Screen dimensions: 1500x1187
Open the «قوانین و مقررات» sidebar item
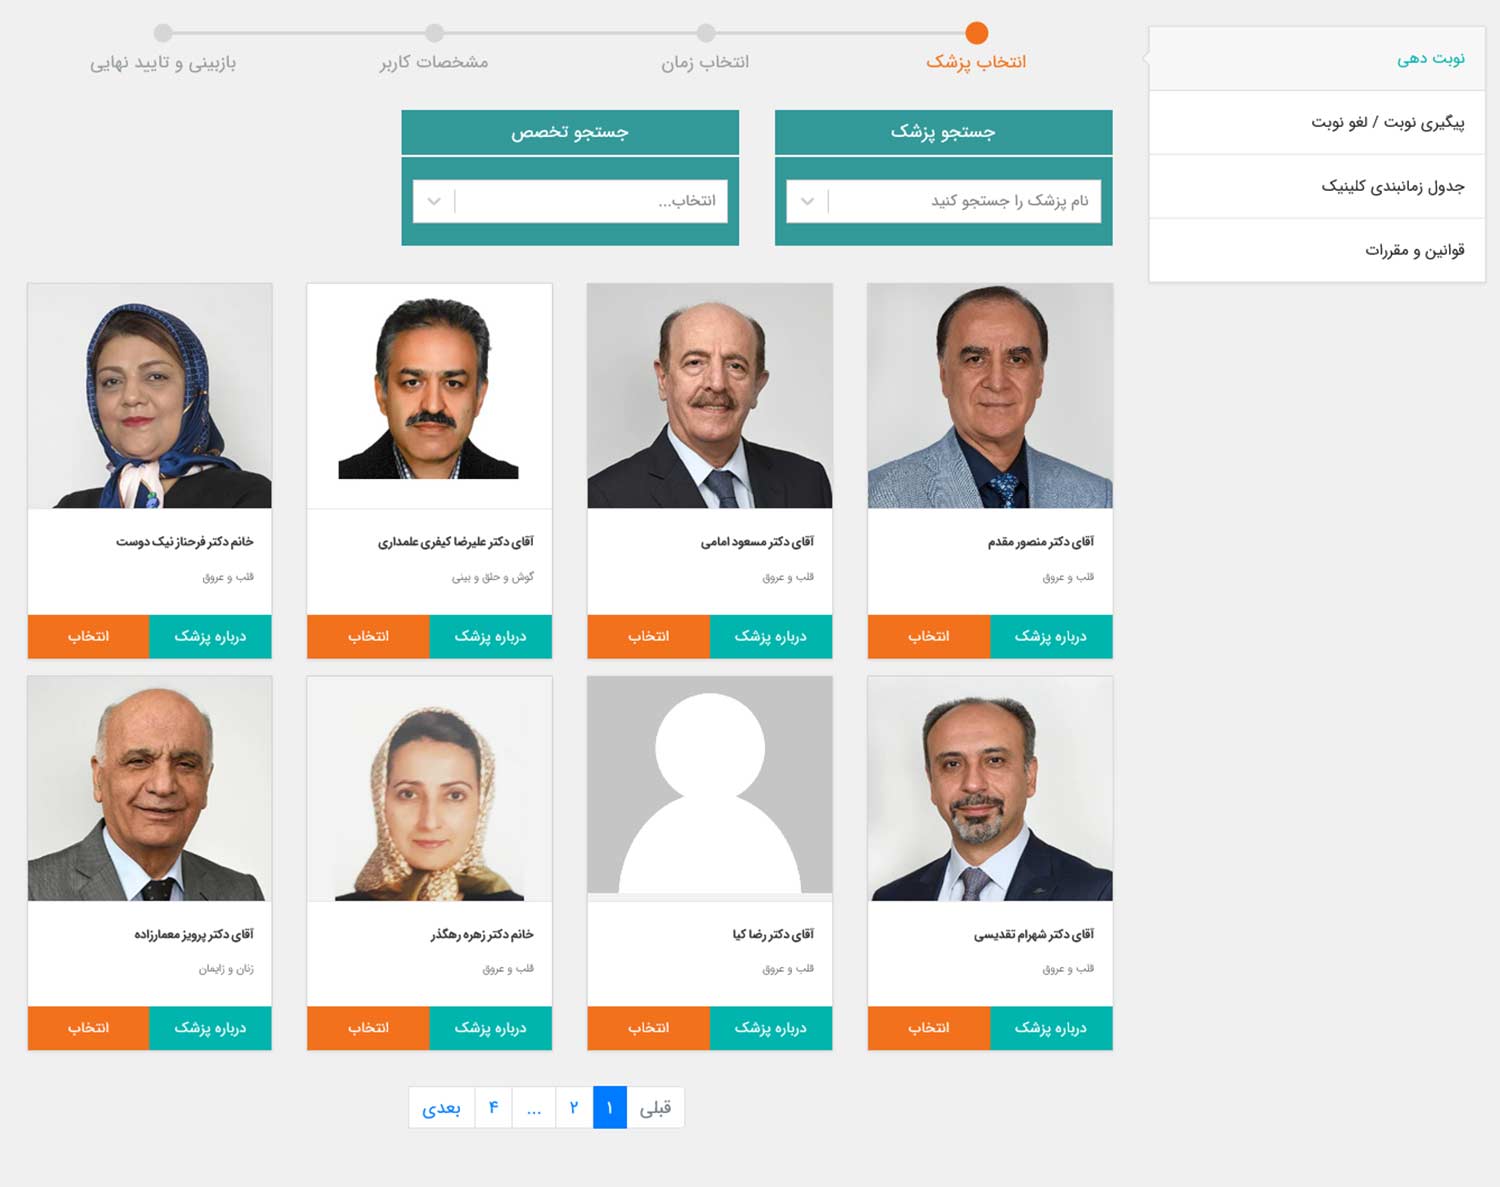[x=1317, y=250]
